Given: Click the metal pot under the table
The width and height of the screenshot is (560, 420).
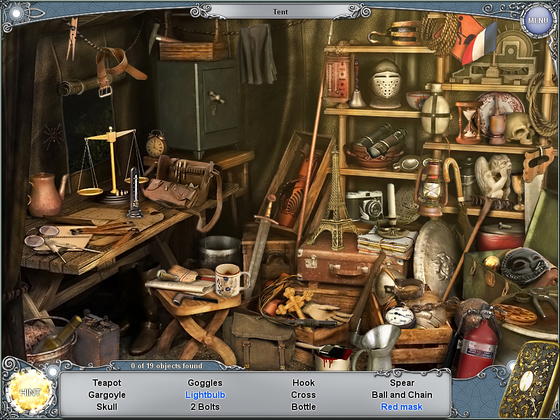Looking at the screenshot, I should click(220, 251).
